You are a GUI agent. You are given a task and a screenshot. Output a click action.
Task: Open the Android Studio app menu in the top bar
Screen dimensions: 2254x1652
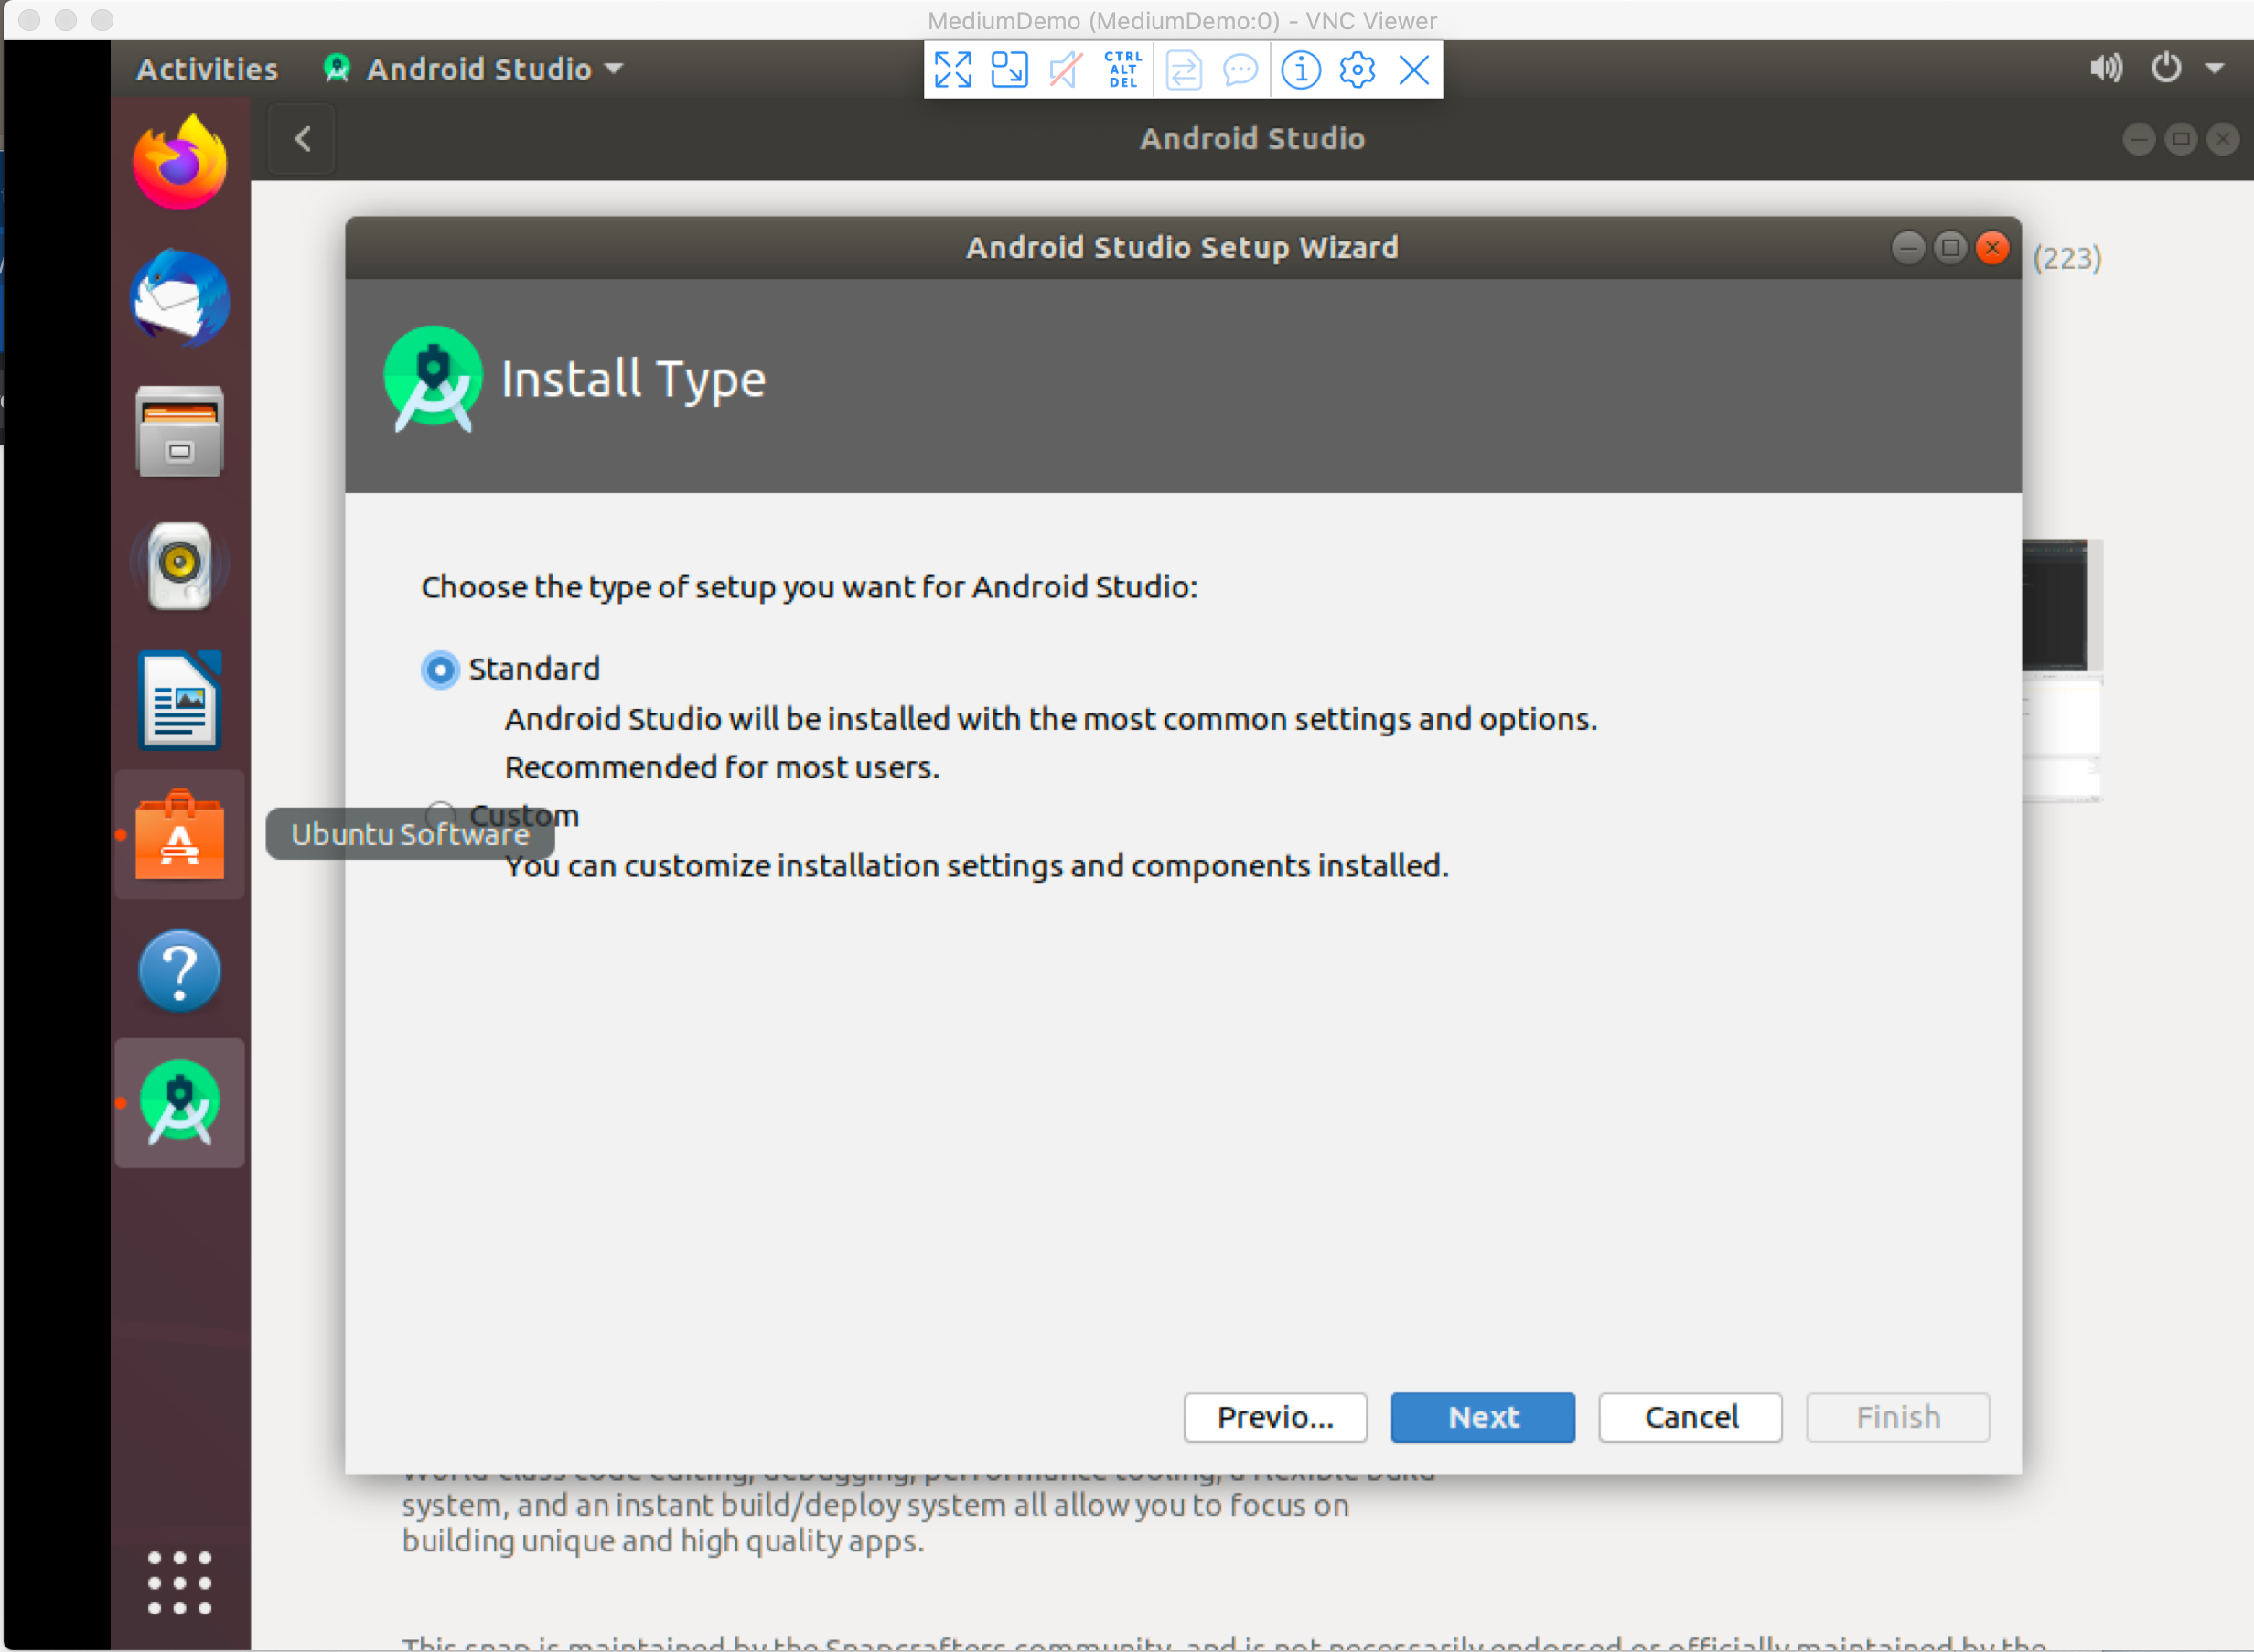point(474,69)
